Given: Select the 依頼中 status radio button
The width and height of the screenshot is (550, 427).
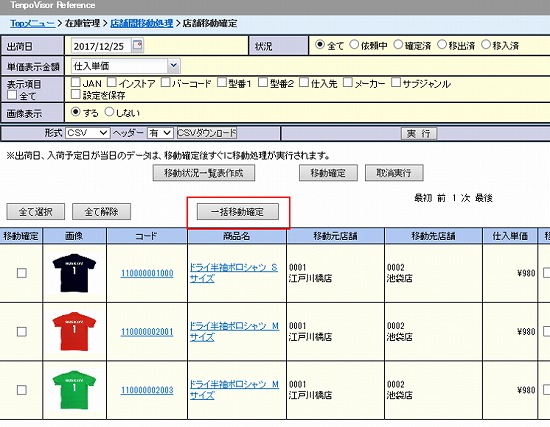Looking at the screenshot, I should coord(354,45).
